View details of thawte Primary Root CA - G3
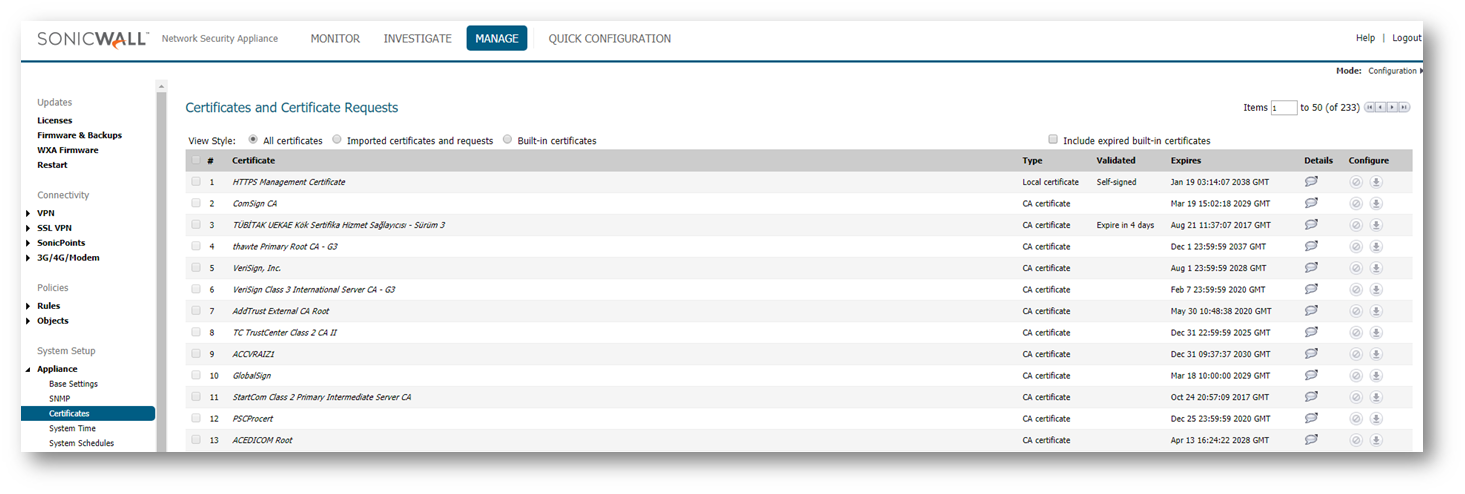The width and height of the screenshot is (1465, 494). tap(1311, 246)
